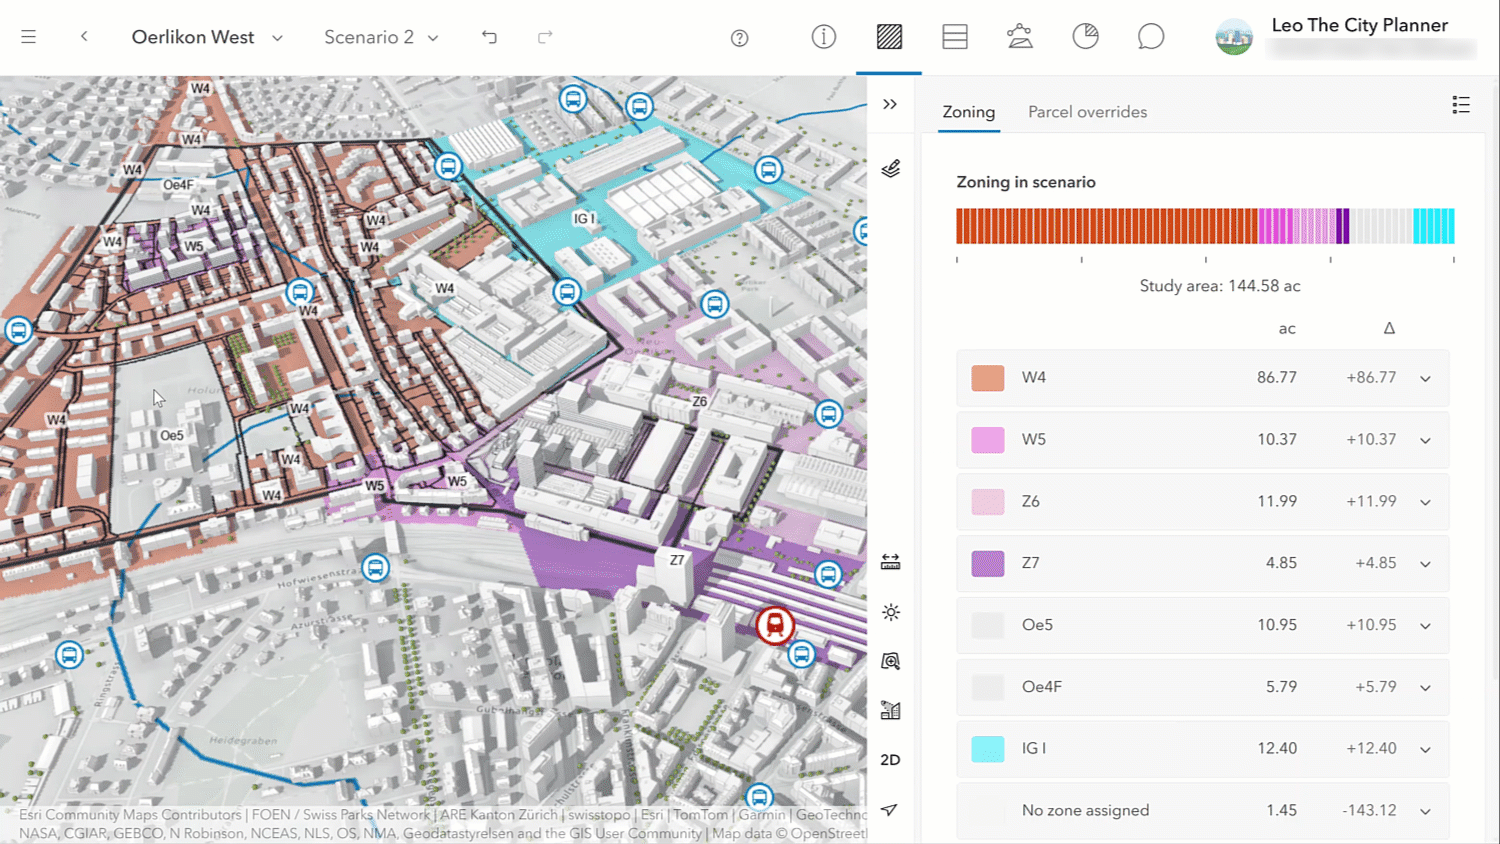Viewport: 1500px width, 844px height.
Task: Switch the map to 2D view
Action: point(890,760)
